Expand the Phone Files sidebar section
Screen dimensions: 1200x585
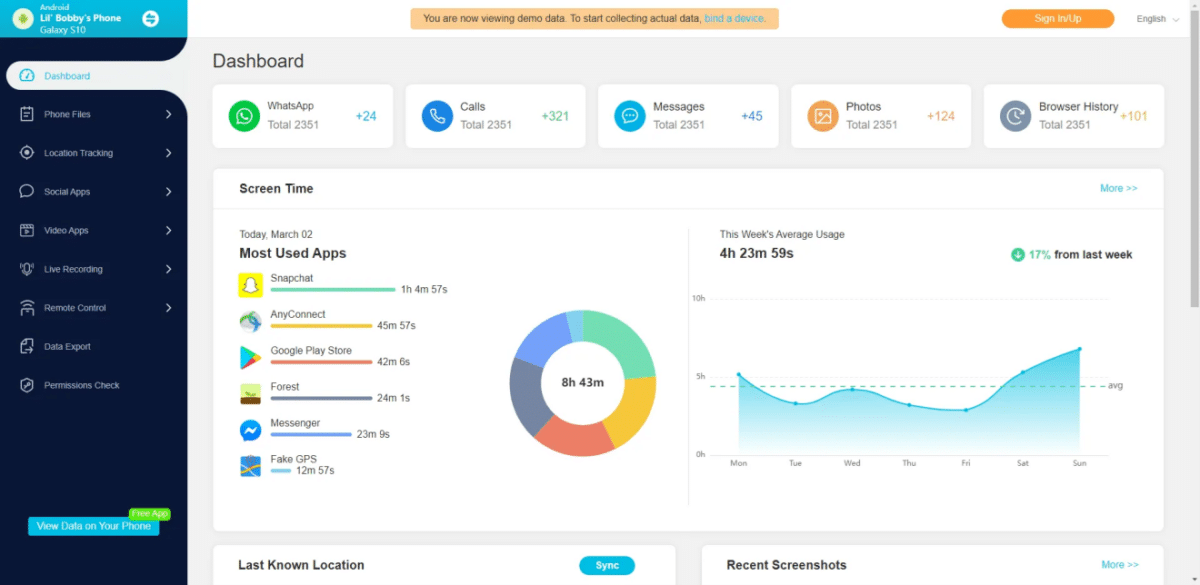tap(93, 113)
